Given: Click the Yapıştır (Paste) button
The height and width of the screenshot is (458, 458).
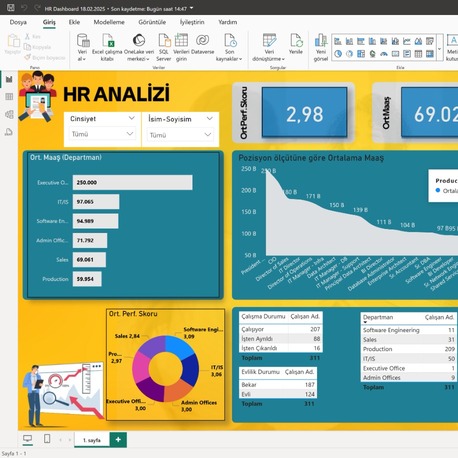Looking at the screenshot, I should 13,44.
